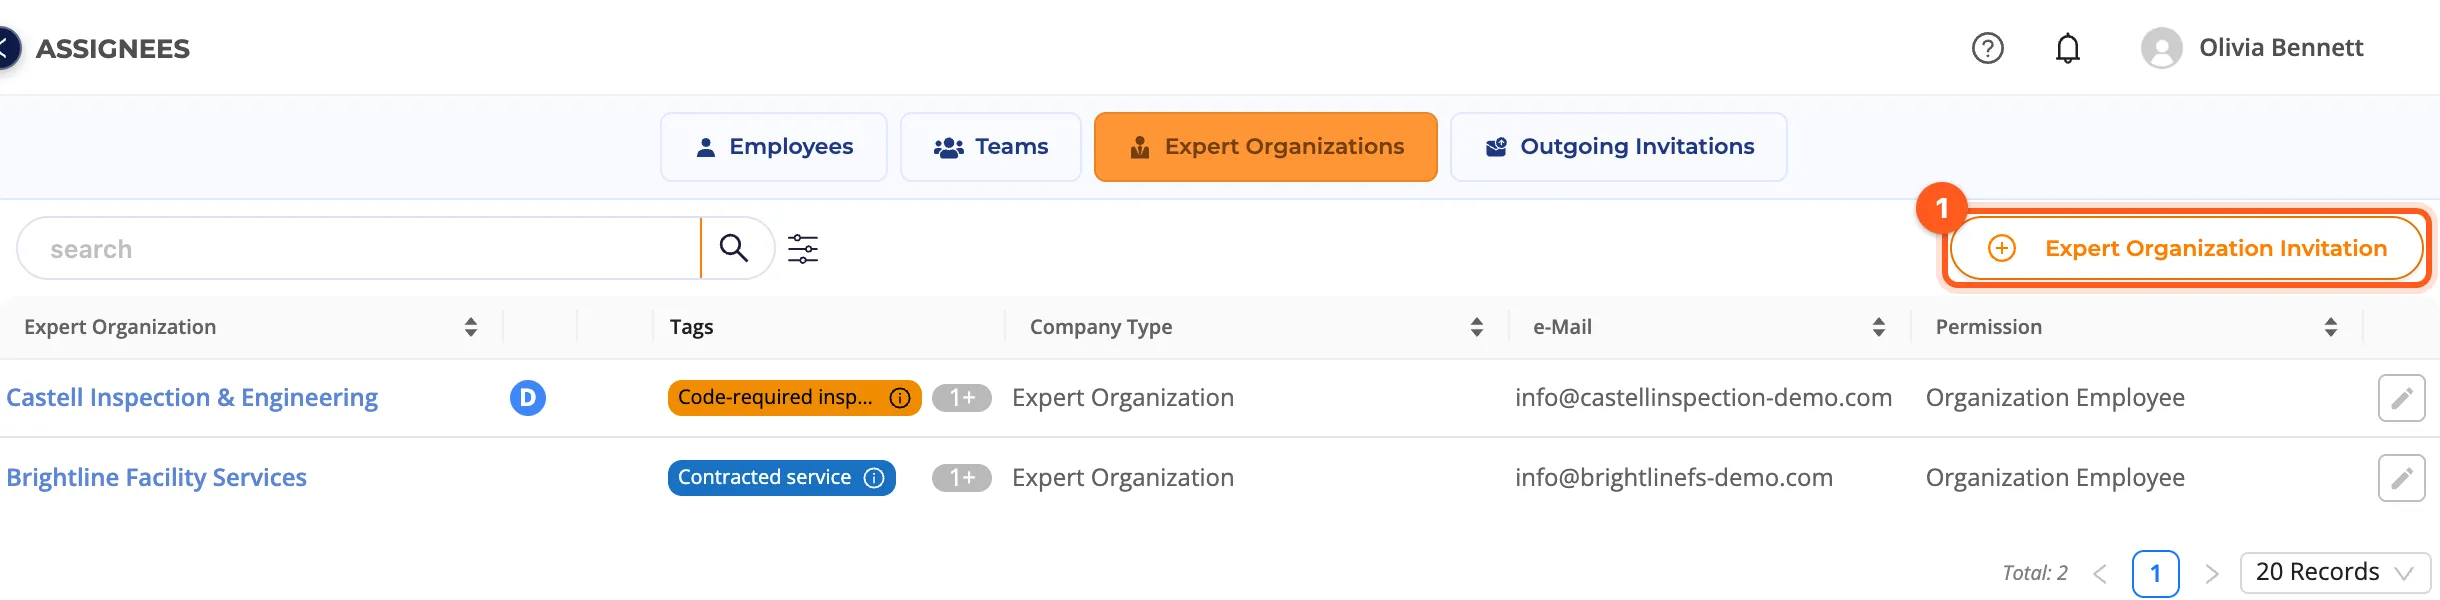Viewport: 2440px width, 600px height.
Task: Edit Brightline Facility row pencil icon
Action: (x=2401, y=478)
